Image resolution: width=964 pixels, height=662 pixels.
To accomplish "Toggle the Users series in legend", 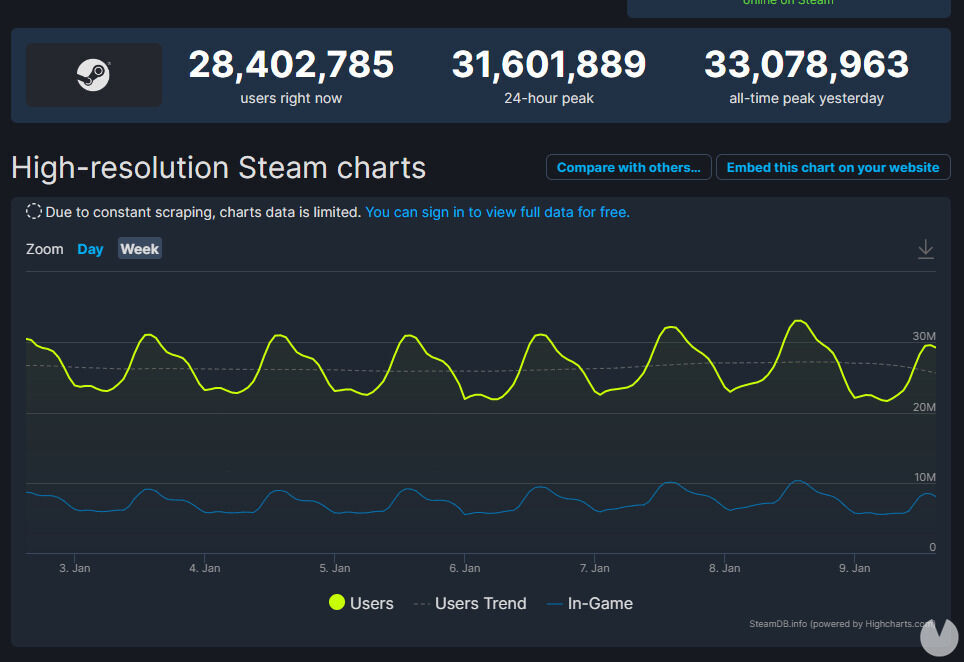I will (362, 603).
